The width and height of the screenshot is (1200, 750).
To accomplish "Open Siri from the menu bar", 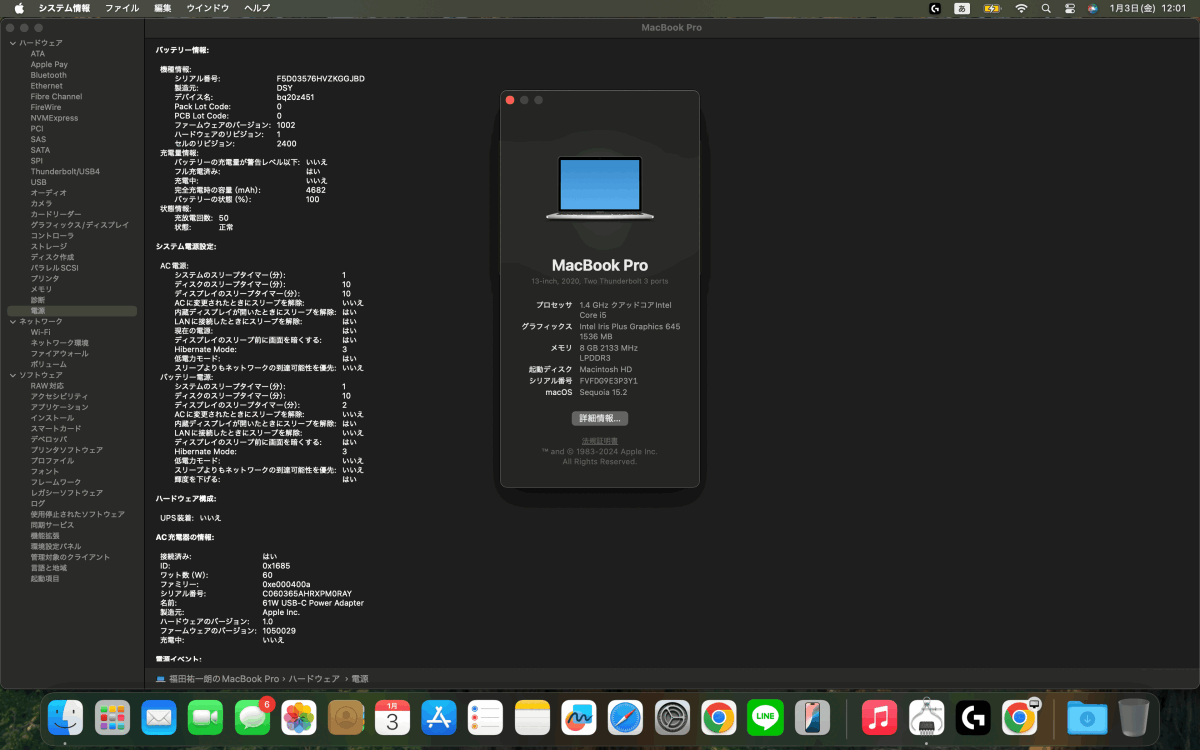I will 1093,8.
